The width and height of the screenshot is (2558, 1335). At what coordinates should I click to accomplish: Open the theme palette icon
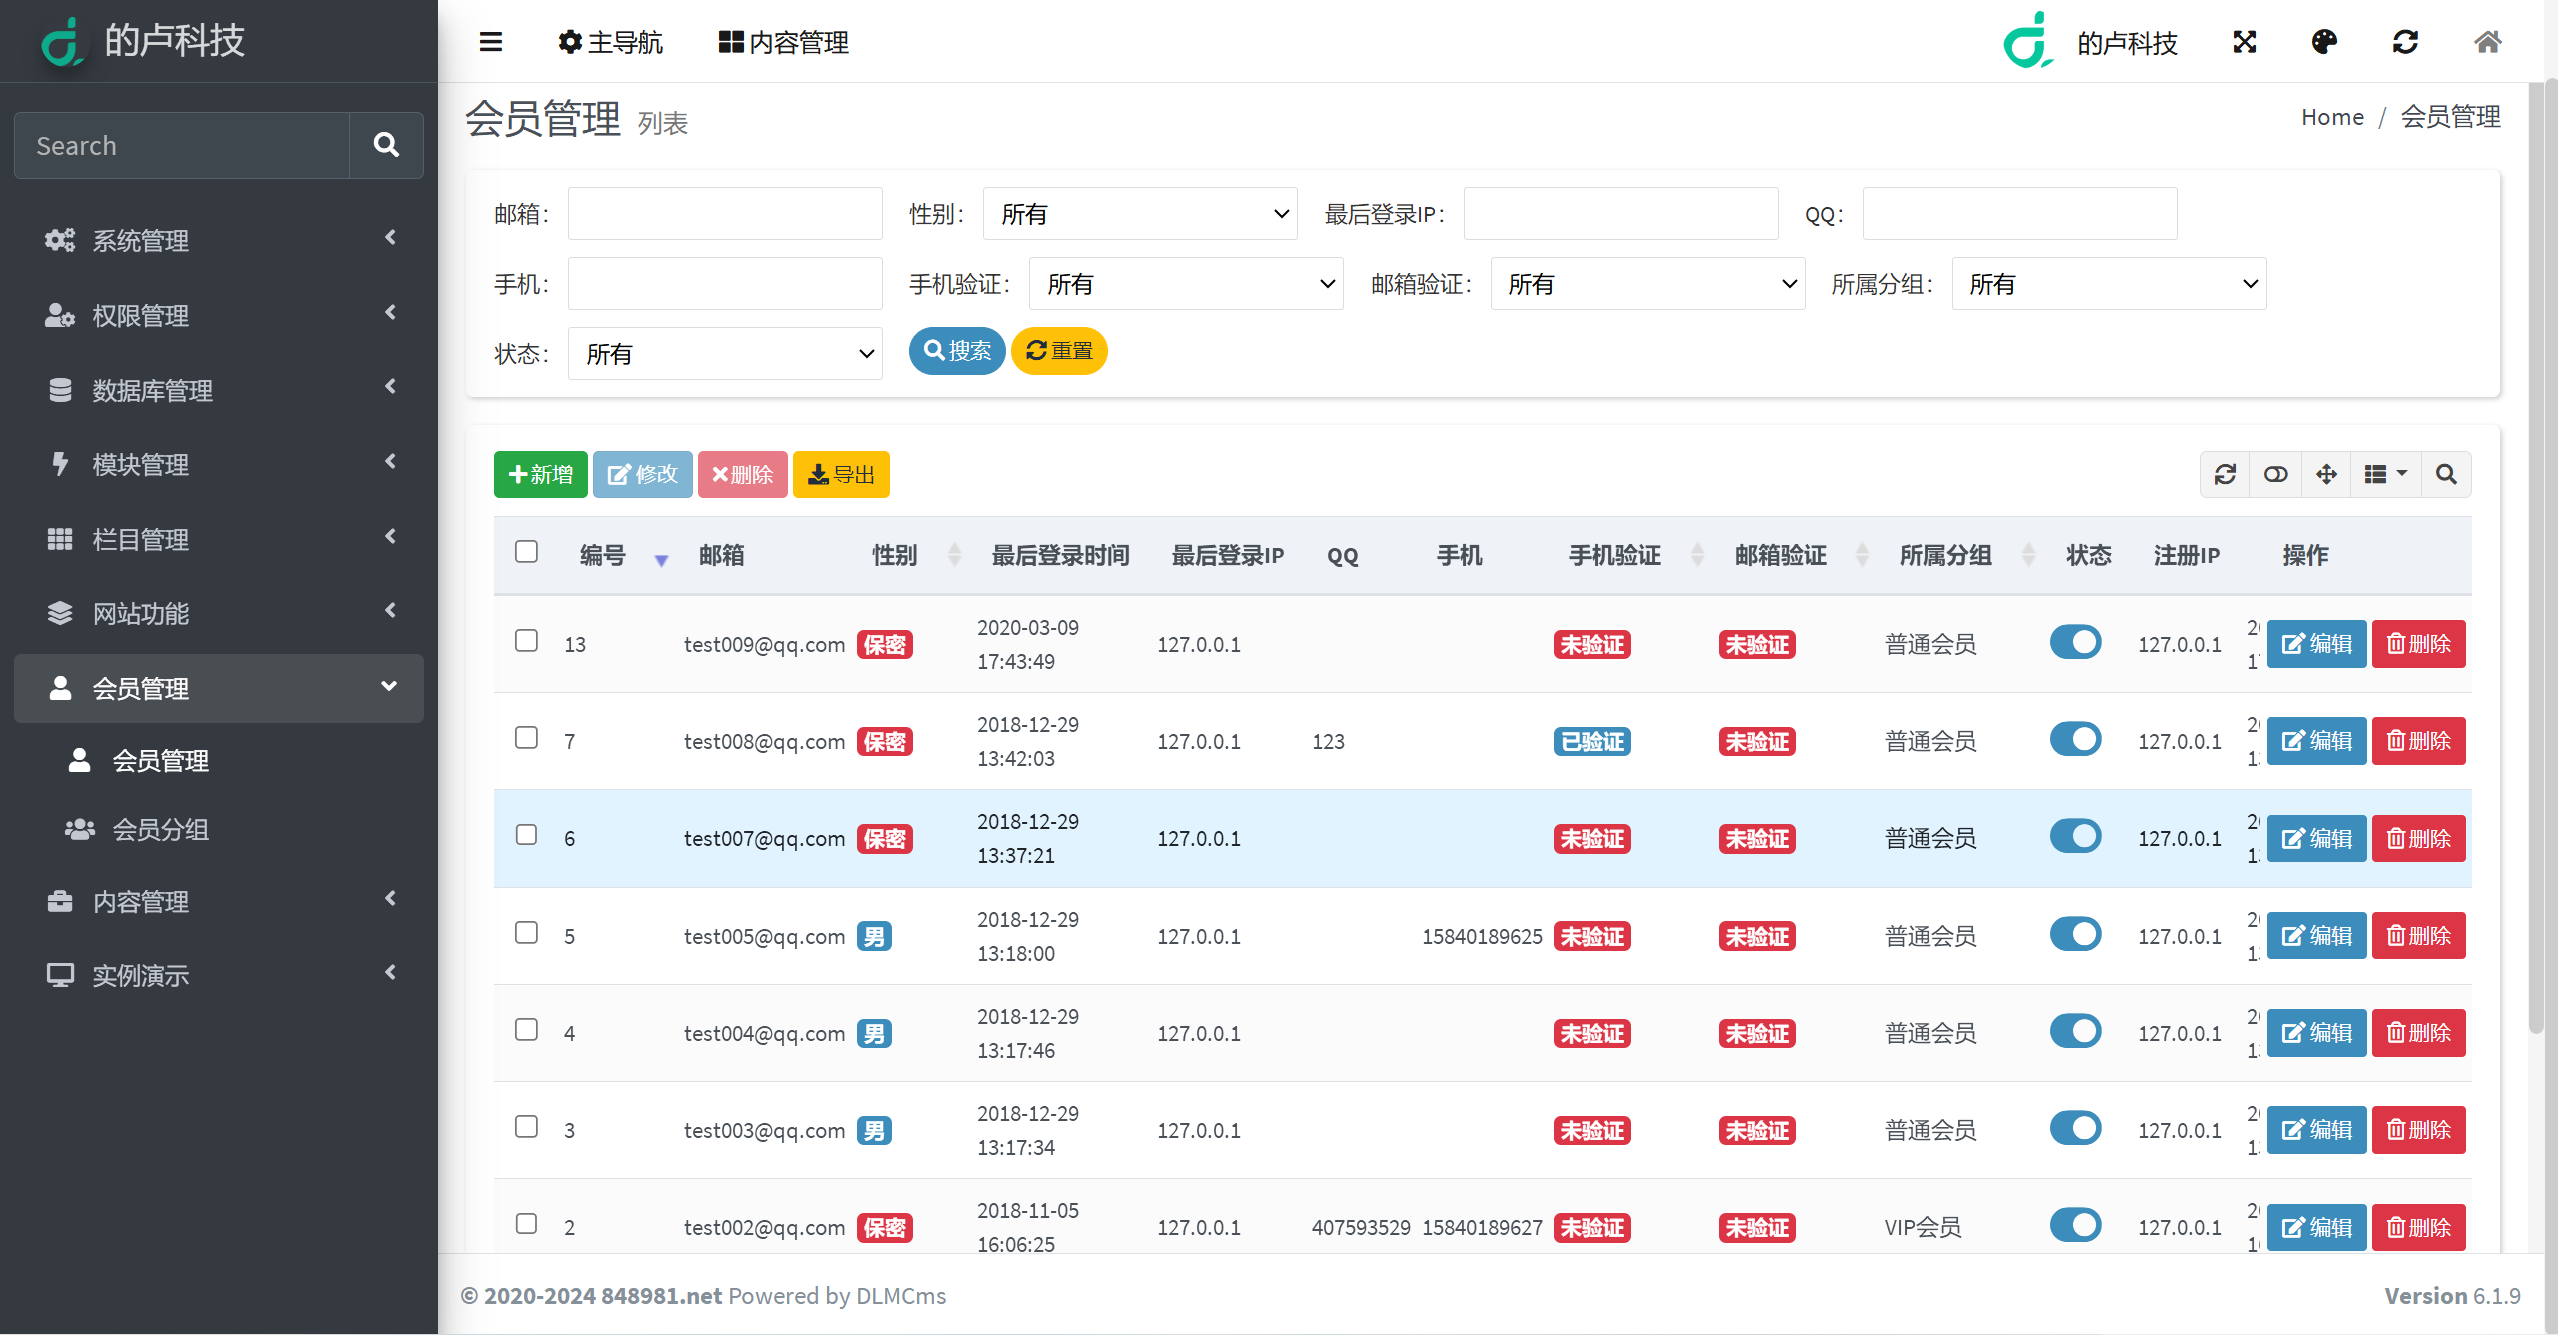tap(2324, 42)
